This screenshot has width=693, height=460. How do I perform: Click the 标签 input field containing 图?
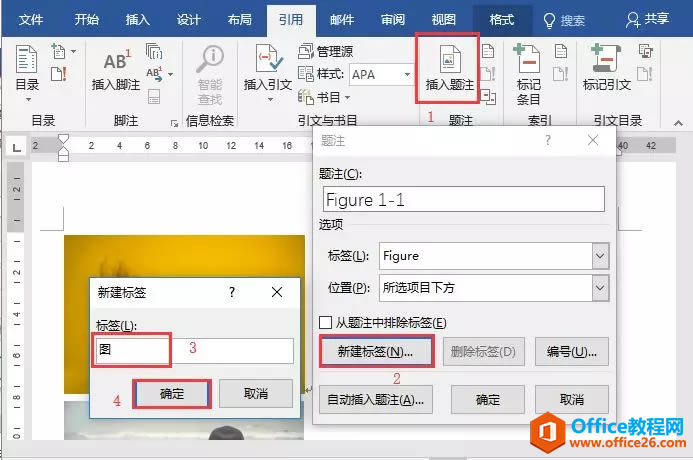(x=194, y=350)
